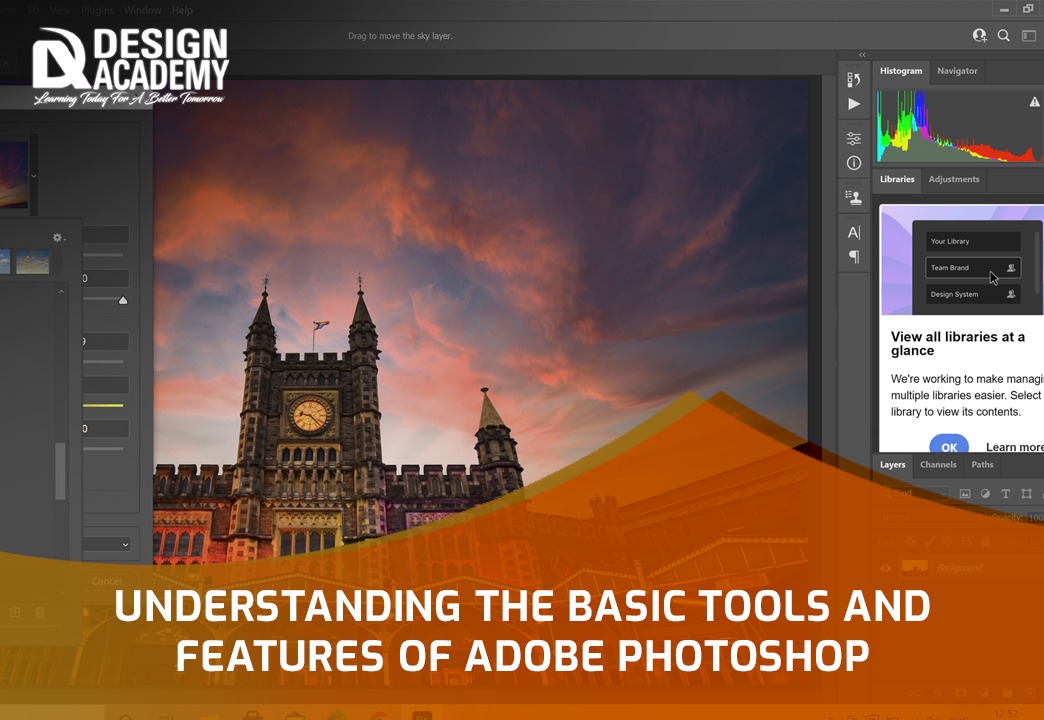Viewport: 1044px width, 720px height.
Task: Open the Kind filter dropdown in Layers panel
Action: (x=912, y=492)
